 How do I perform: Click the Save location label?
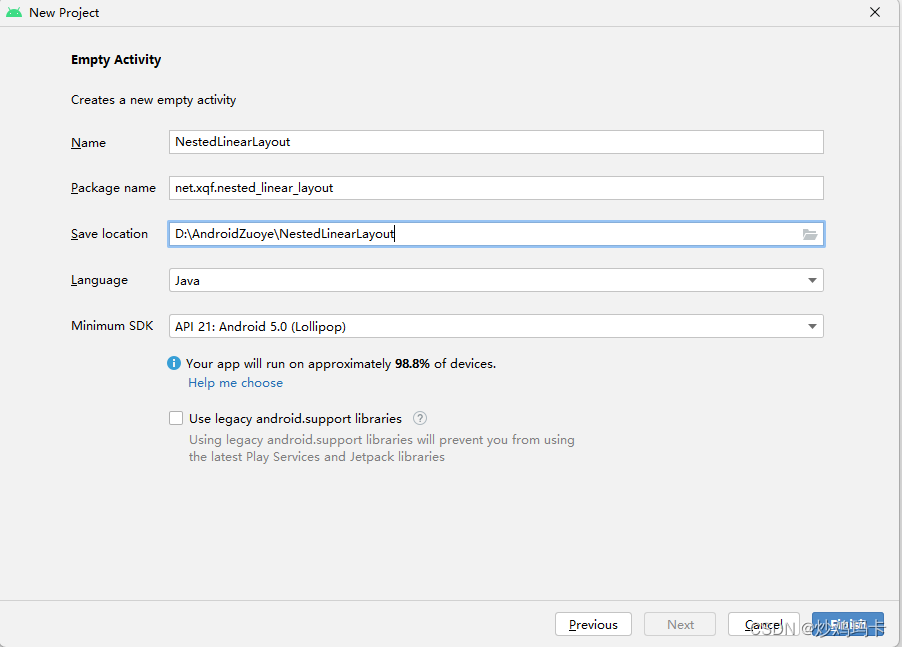click(109, 234)
